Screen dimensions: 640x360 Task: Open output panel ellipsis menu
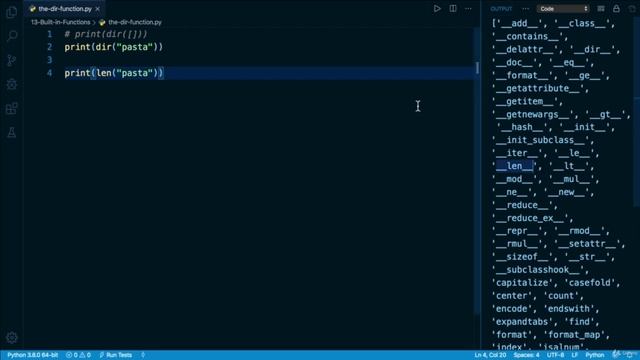[525, 9]
